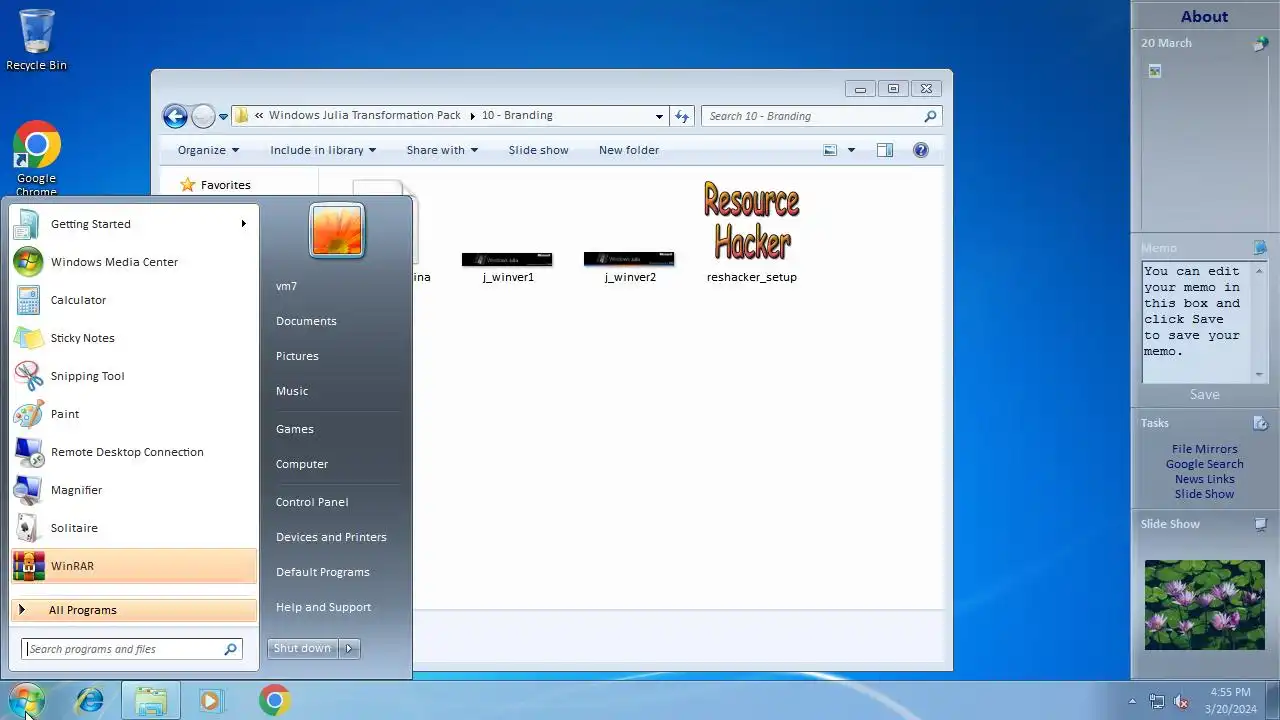Click the user account picture

pos(337,231)
